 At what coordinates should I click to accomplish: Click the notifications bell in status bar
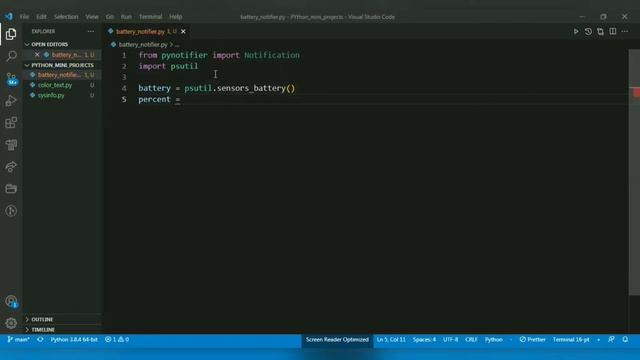[x=625, y=340]
